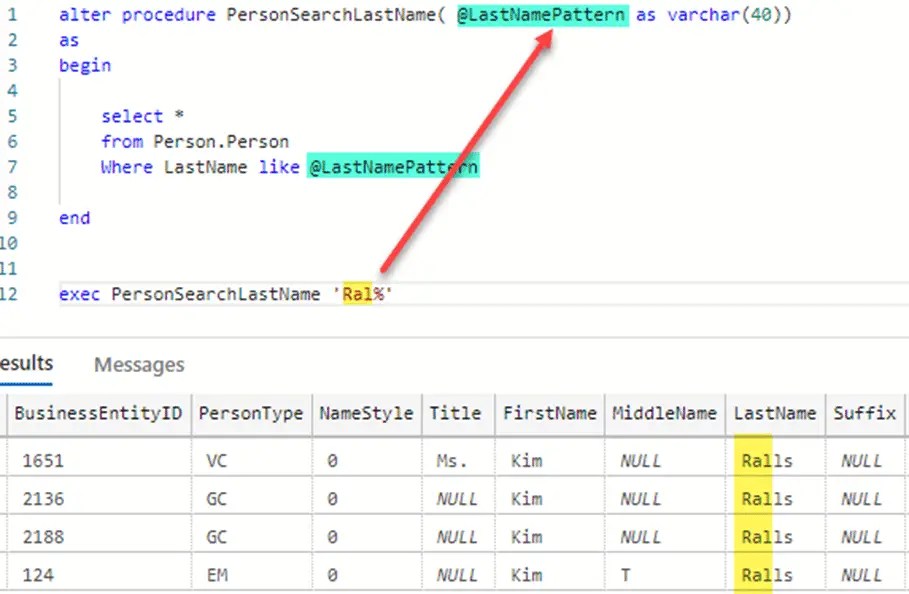The image size is (909, 594).
Task: Sort by BusinessEntityID column header
Action: click(99, 413)
